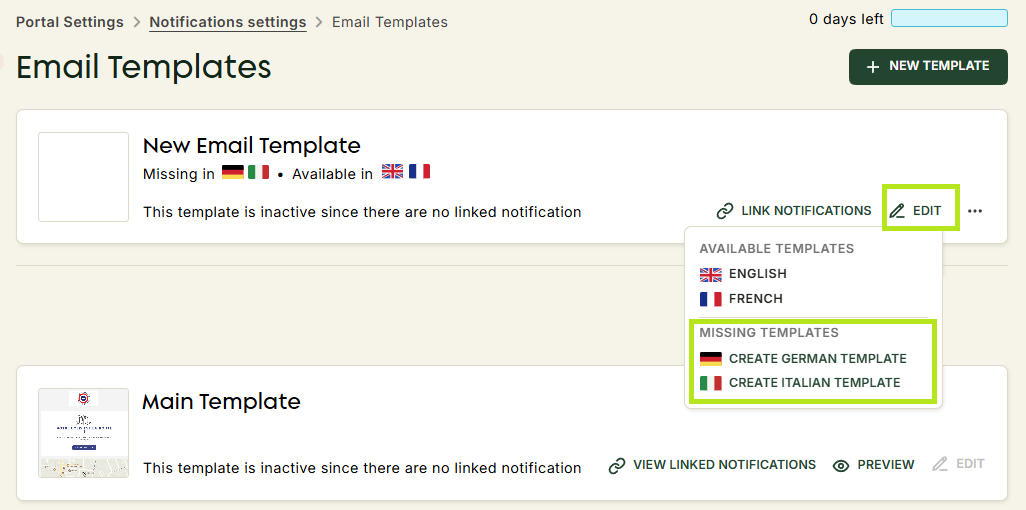Image resolution: width=1026 pixels, height=510 pixels.
Task: Click Link Notifications on New Email Template
Action: tap(794, 211)
